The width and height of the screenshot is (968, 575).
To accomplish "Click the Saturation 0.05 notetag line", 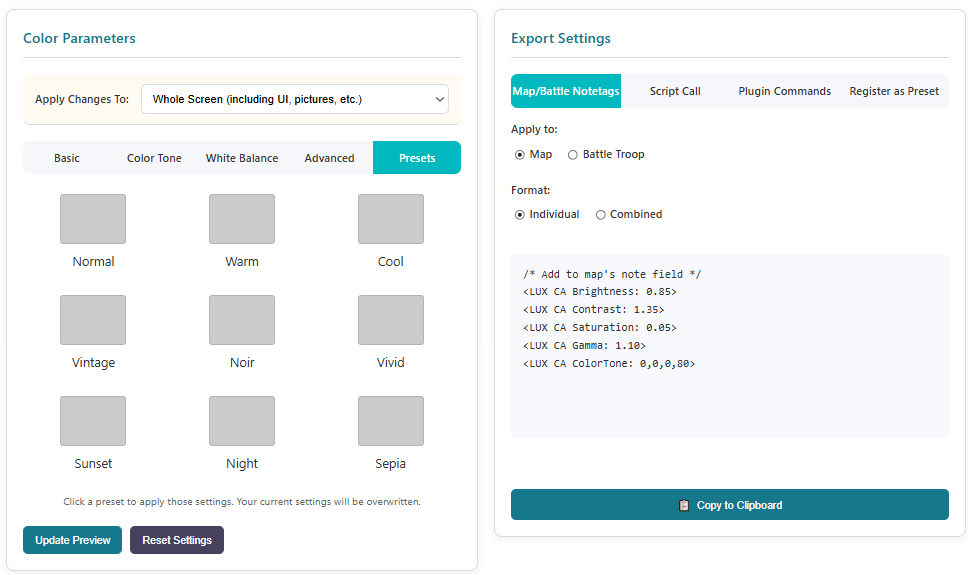I will coord(599,327).
